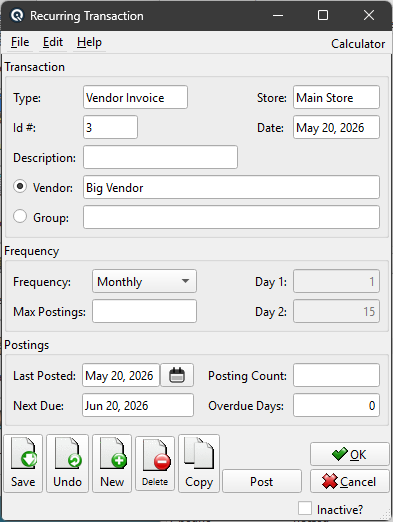Click the Store field showing Main Store
Screen dimensions: 393x522
336,97
